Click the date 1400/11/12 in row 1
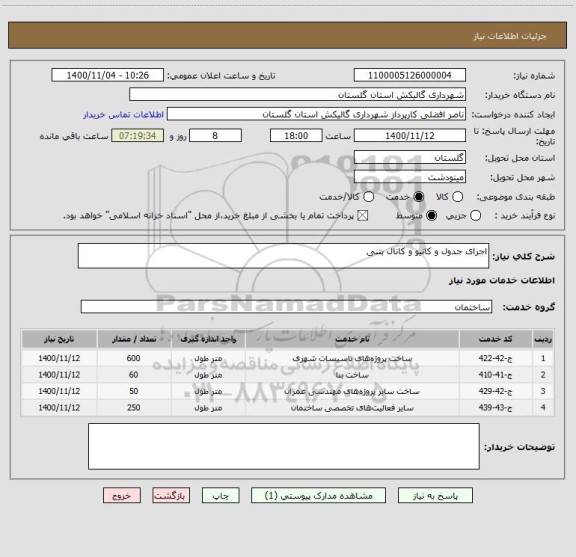Screen dimensions: 576x557 [x=59, y=358]
